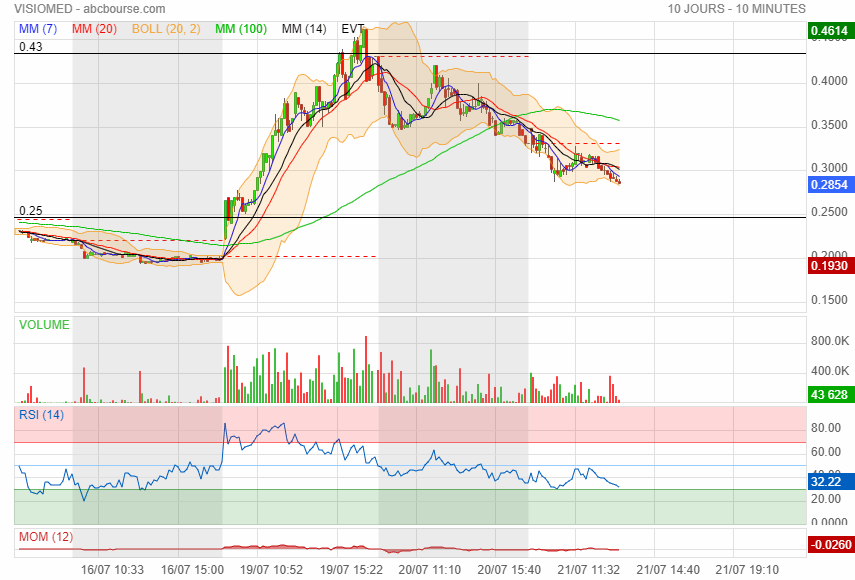Viewport: 855px width, 580px height.
Task: Click the 0.1500 price axis label
Action: tap(829, 300)
